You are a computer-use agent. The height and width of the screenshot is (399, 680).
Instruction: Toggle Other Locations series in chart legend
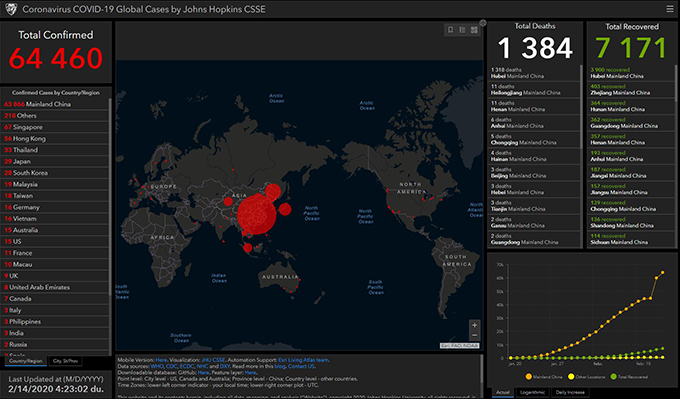tap(586, 377)
